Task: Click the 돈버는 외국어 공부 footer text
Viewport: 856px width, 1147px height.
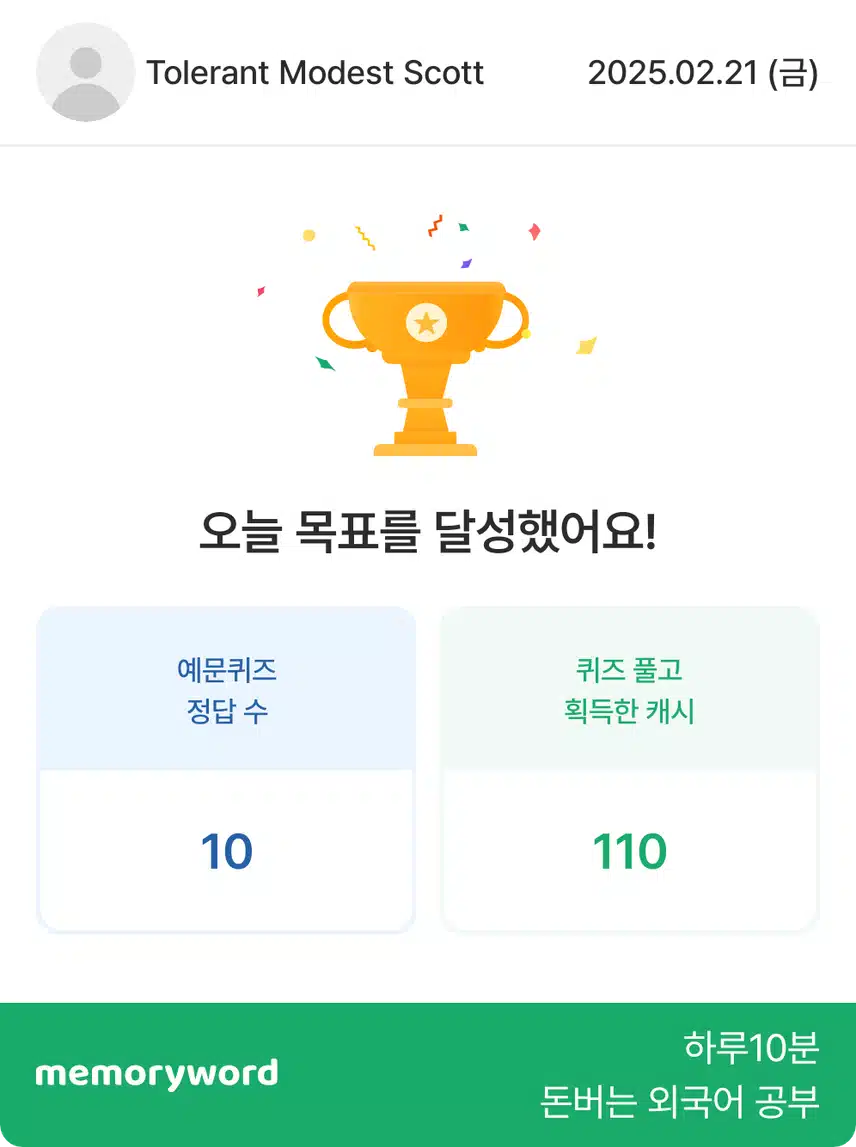Action: click(680, 1101)
